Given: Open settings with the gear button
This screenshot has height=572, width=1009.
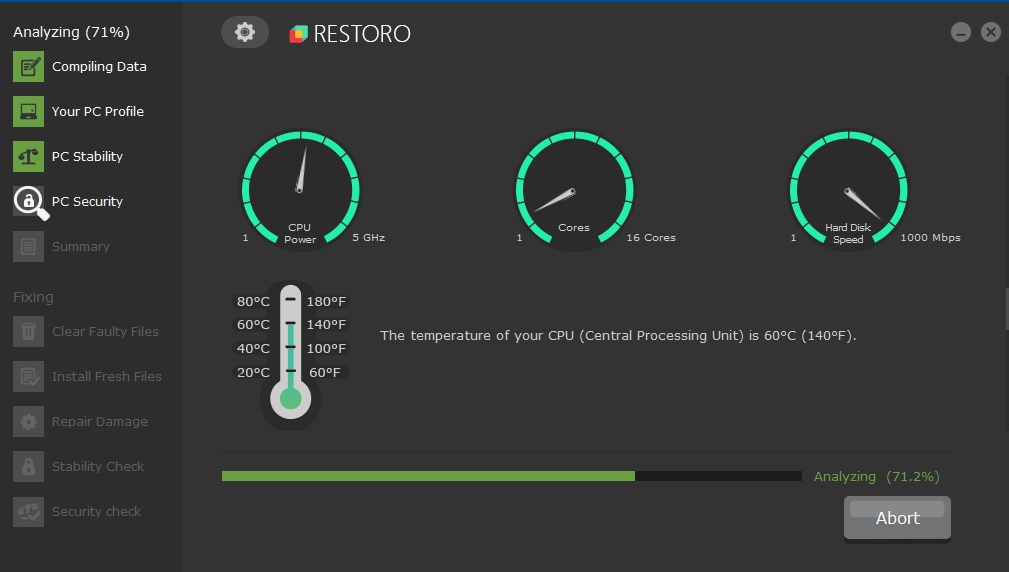Looking at the screenshot, I should [245, 32].
